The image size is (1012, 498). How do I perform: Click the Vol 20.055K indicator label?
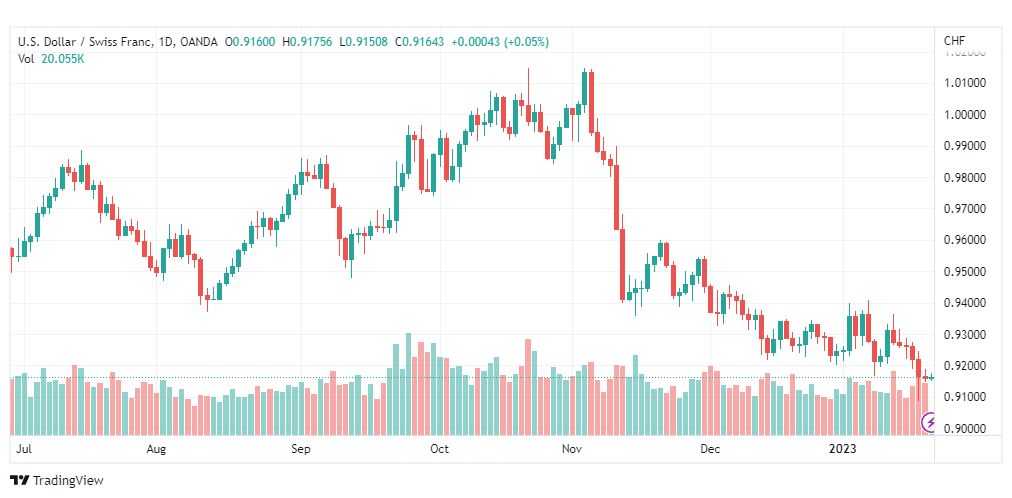click(x=51, y=59)
